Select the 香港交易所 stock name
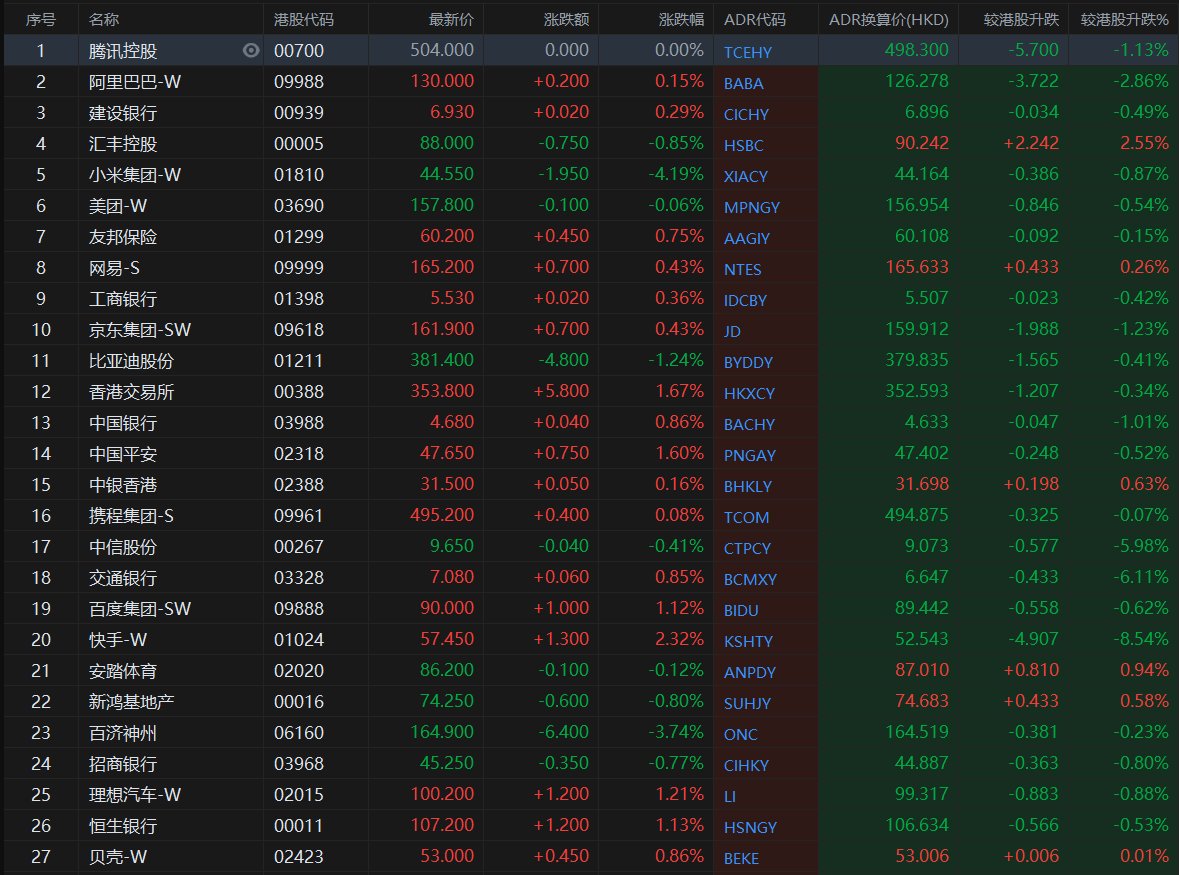Image resolution: width=1179 pixels, height=875 pixels. [x=131, y=392]
